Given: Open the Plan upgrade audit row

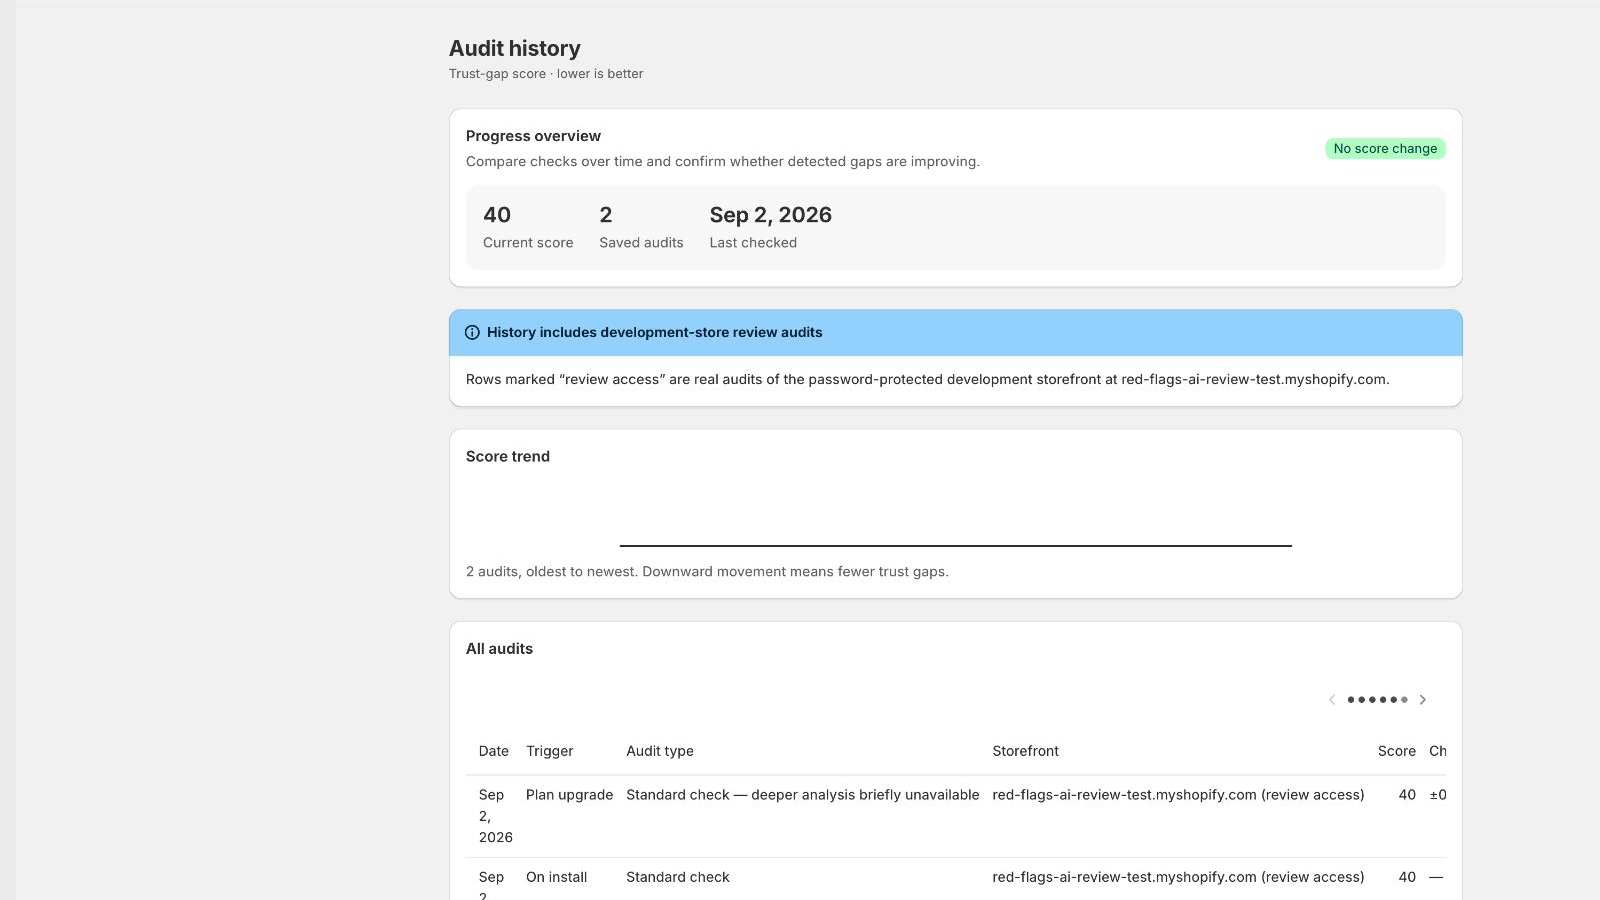Looking at the screenshot, I should point(956,816).
